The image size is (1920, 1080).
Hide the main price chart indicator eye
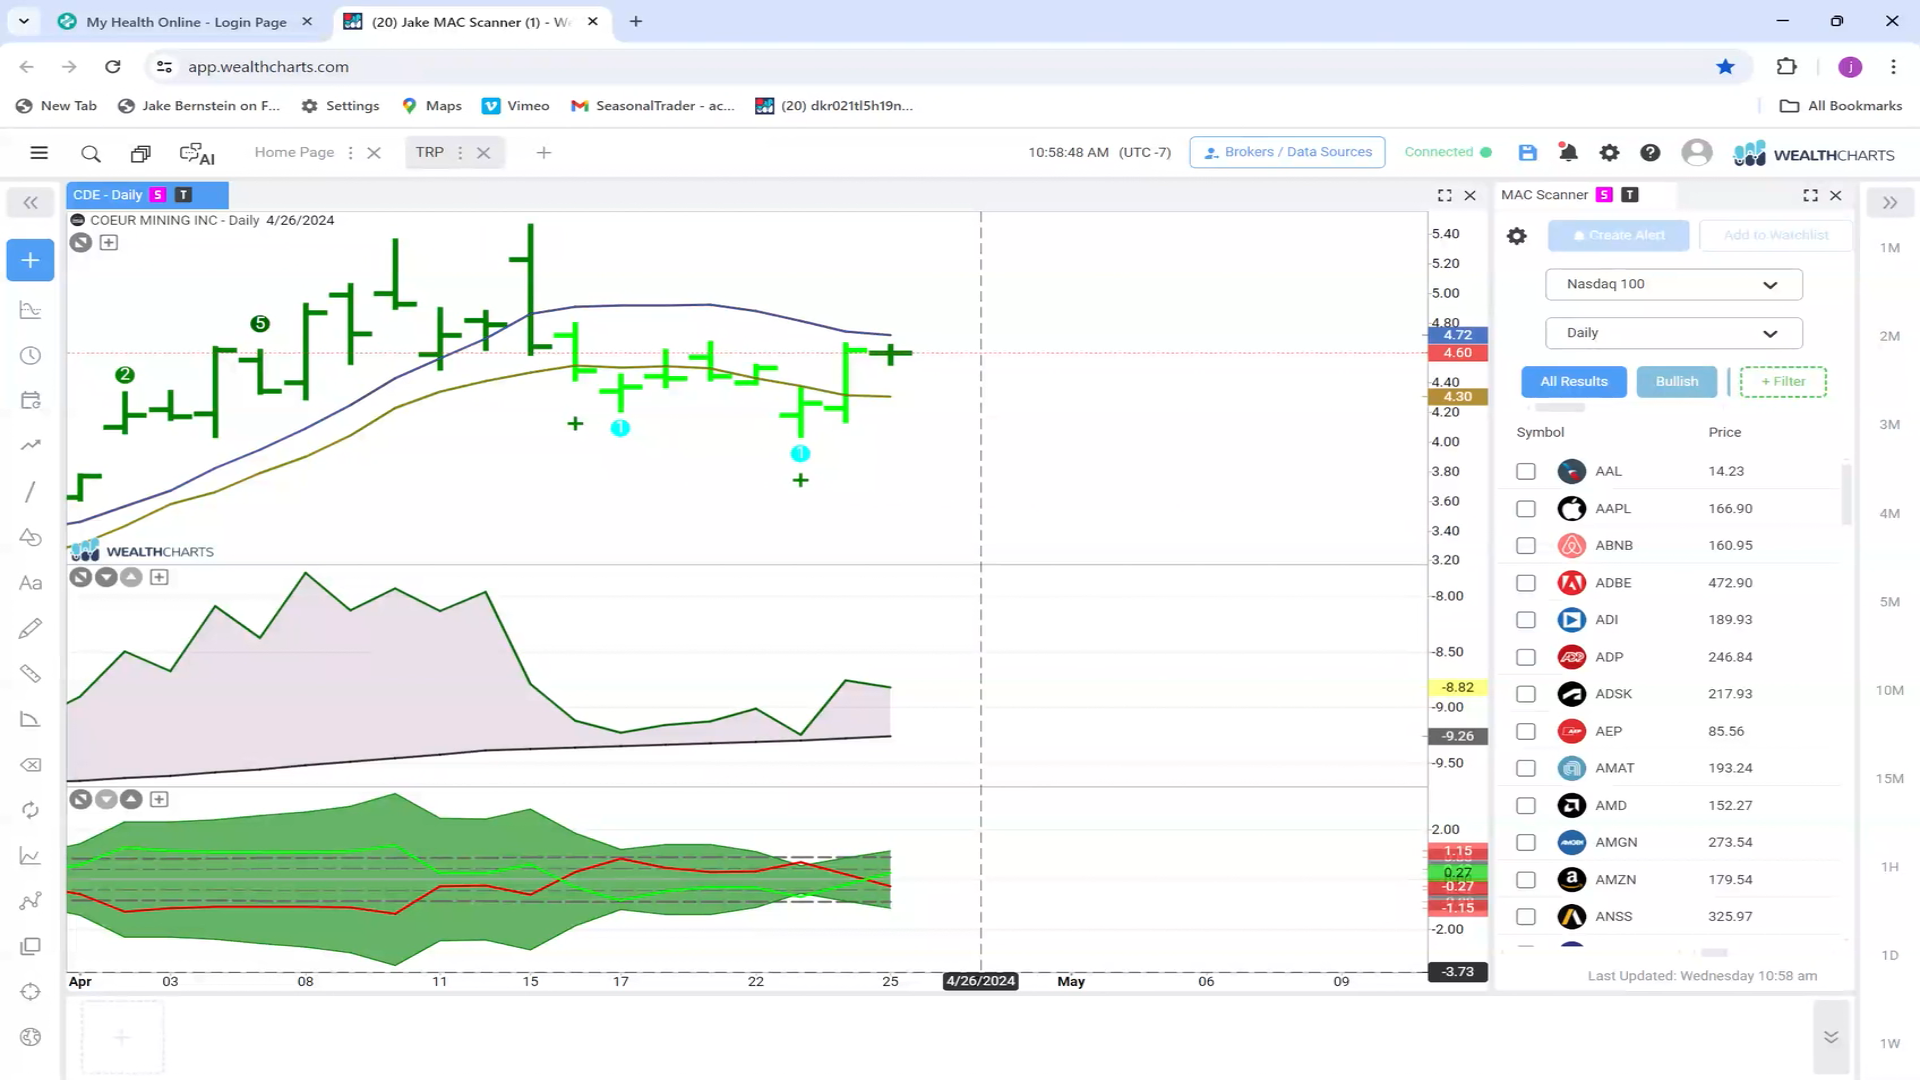coord(81,242)
